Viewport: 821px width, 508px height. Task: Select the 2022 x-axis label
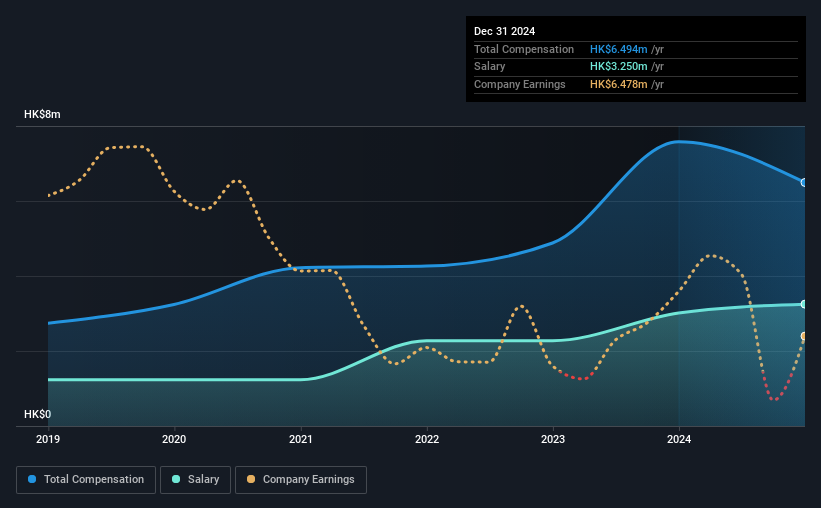427,439
